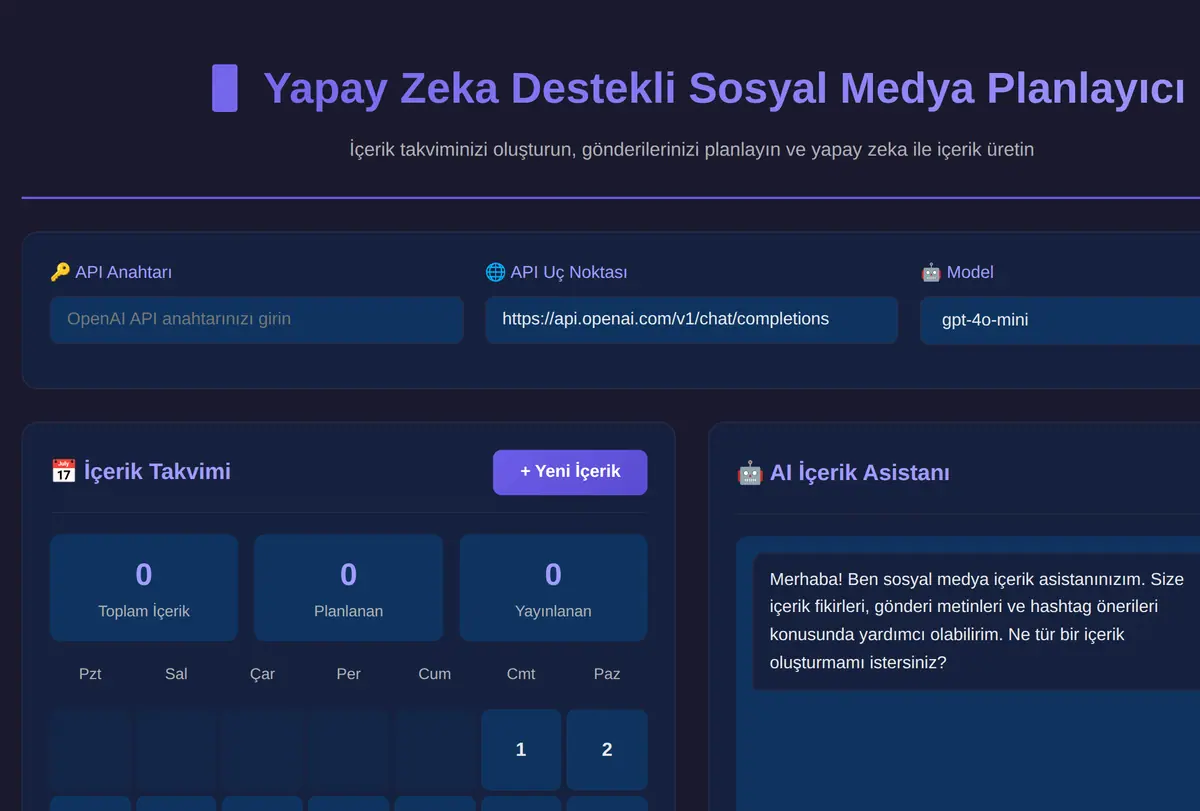Viewport: 1200px width, 811px height.
Task: Select calendar day 1
Action: tap(521, 750)
